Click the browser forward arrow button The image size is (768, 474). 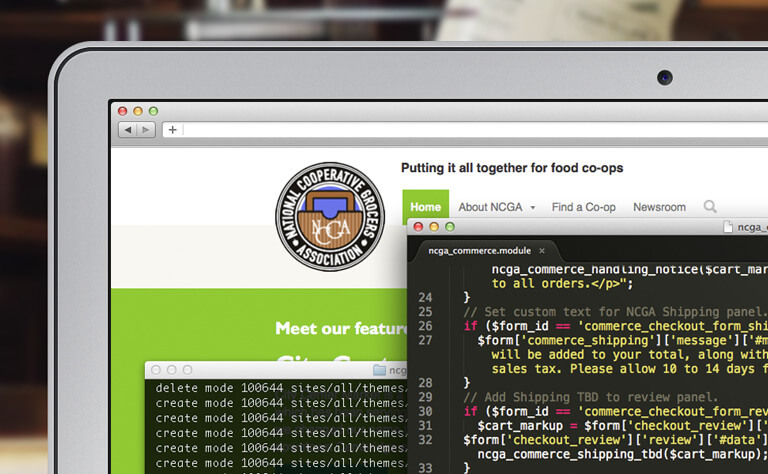click(146, 130)
